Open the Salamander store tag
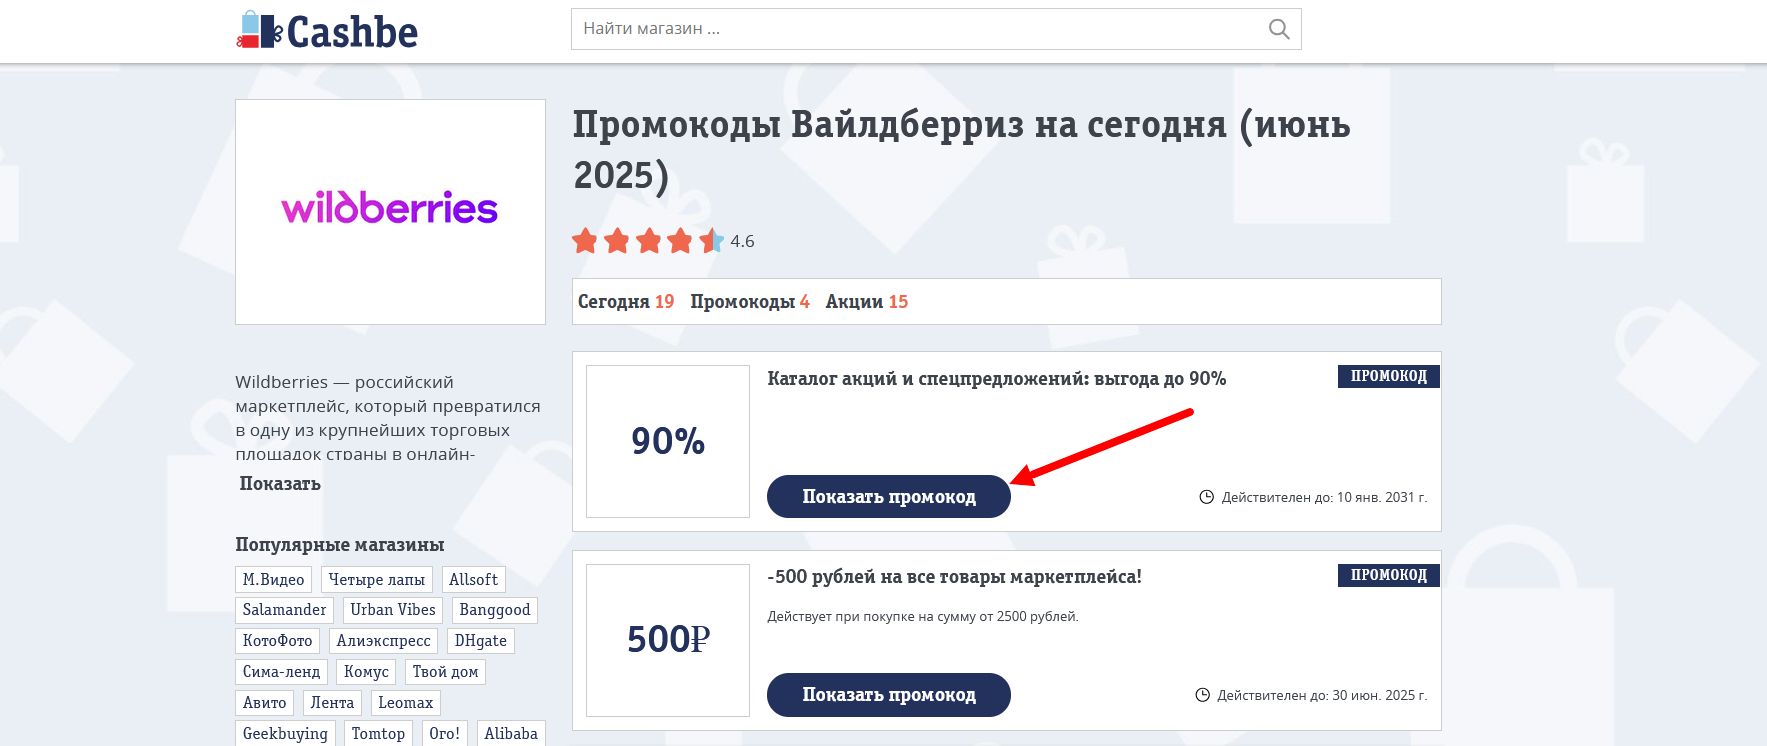The image size is (1767, 746). click(x=284, y=610)
